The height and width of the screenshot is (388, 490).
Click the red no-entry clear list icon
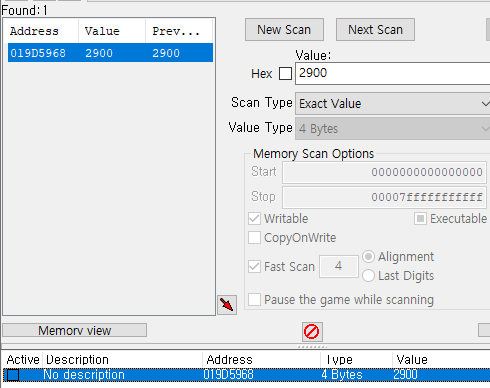312,332
